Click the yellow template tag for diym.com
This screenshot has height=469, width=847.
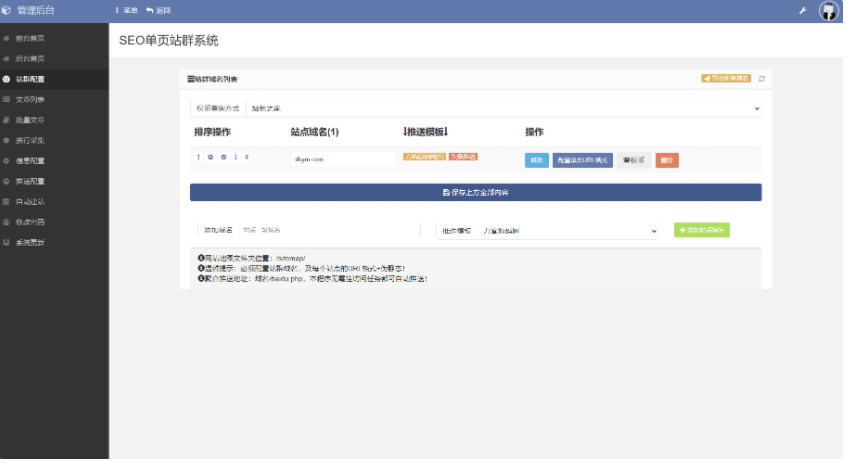click(424, 157)
